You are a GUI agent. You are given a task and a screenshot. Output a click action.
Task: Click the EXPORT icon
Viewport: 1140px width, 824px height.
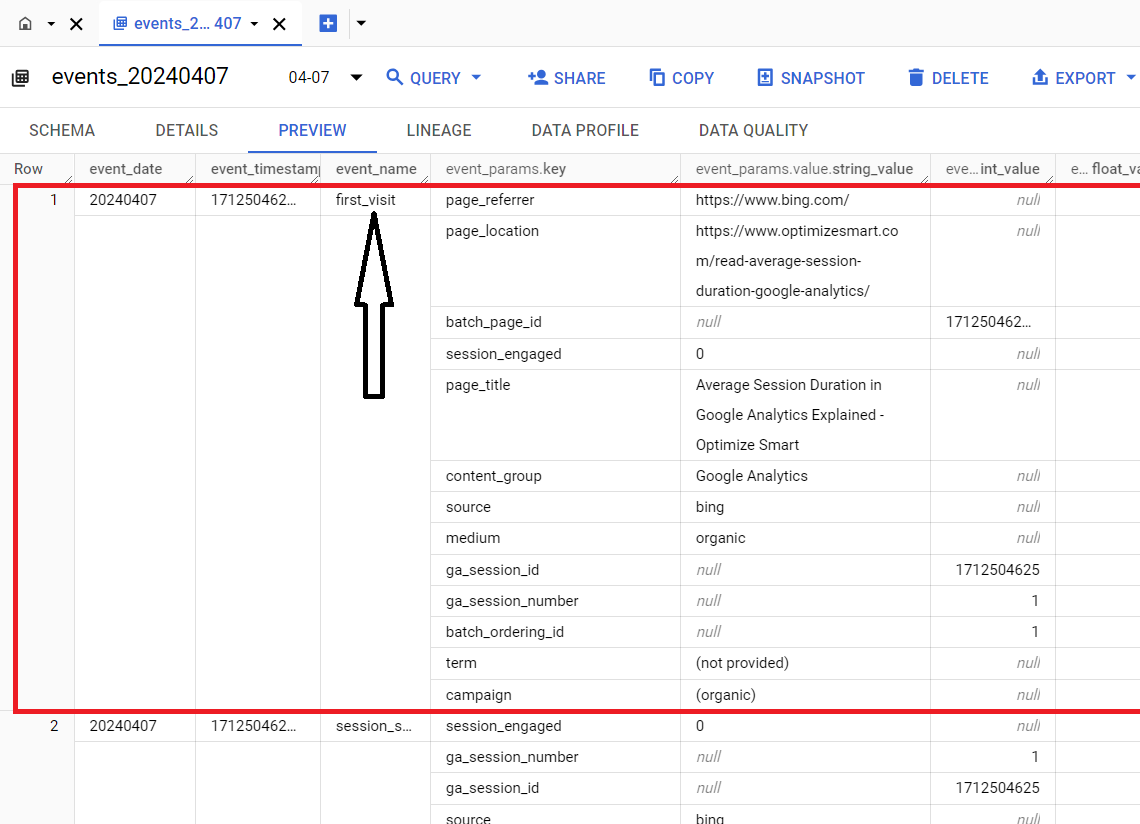pyautogui.click(x=1040, y=78)
